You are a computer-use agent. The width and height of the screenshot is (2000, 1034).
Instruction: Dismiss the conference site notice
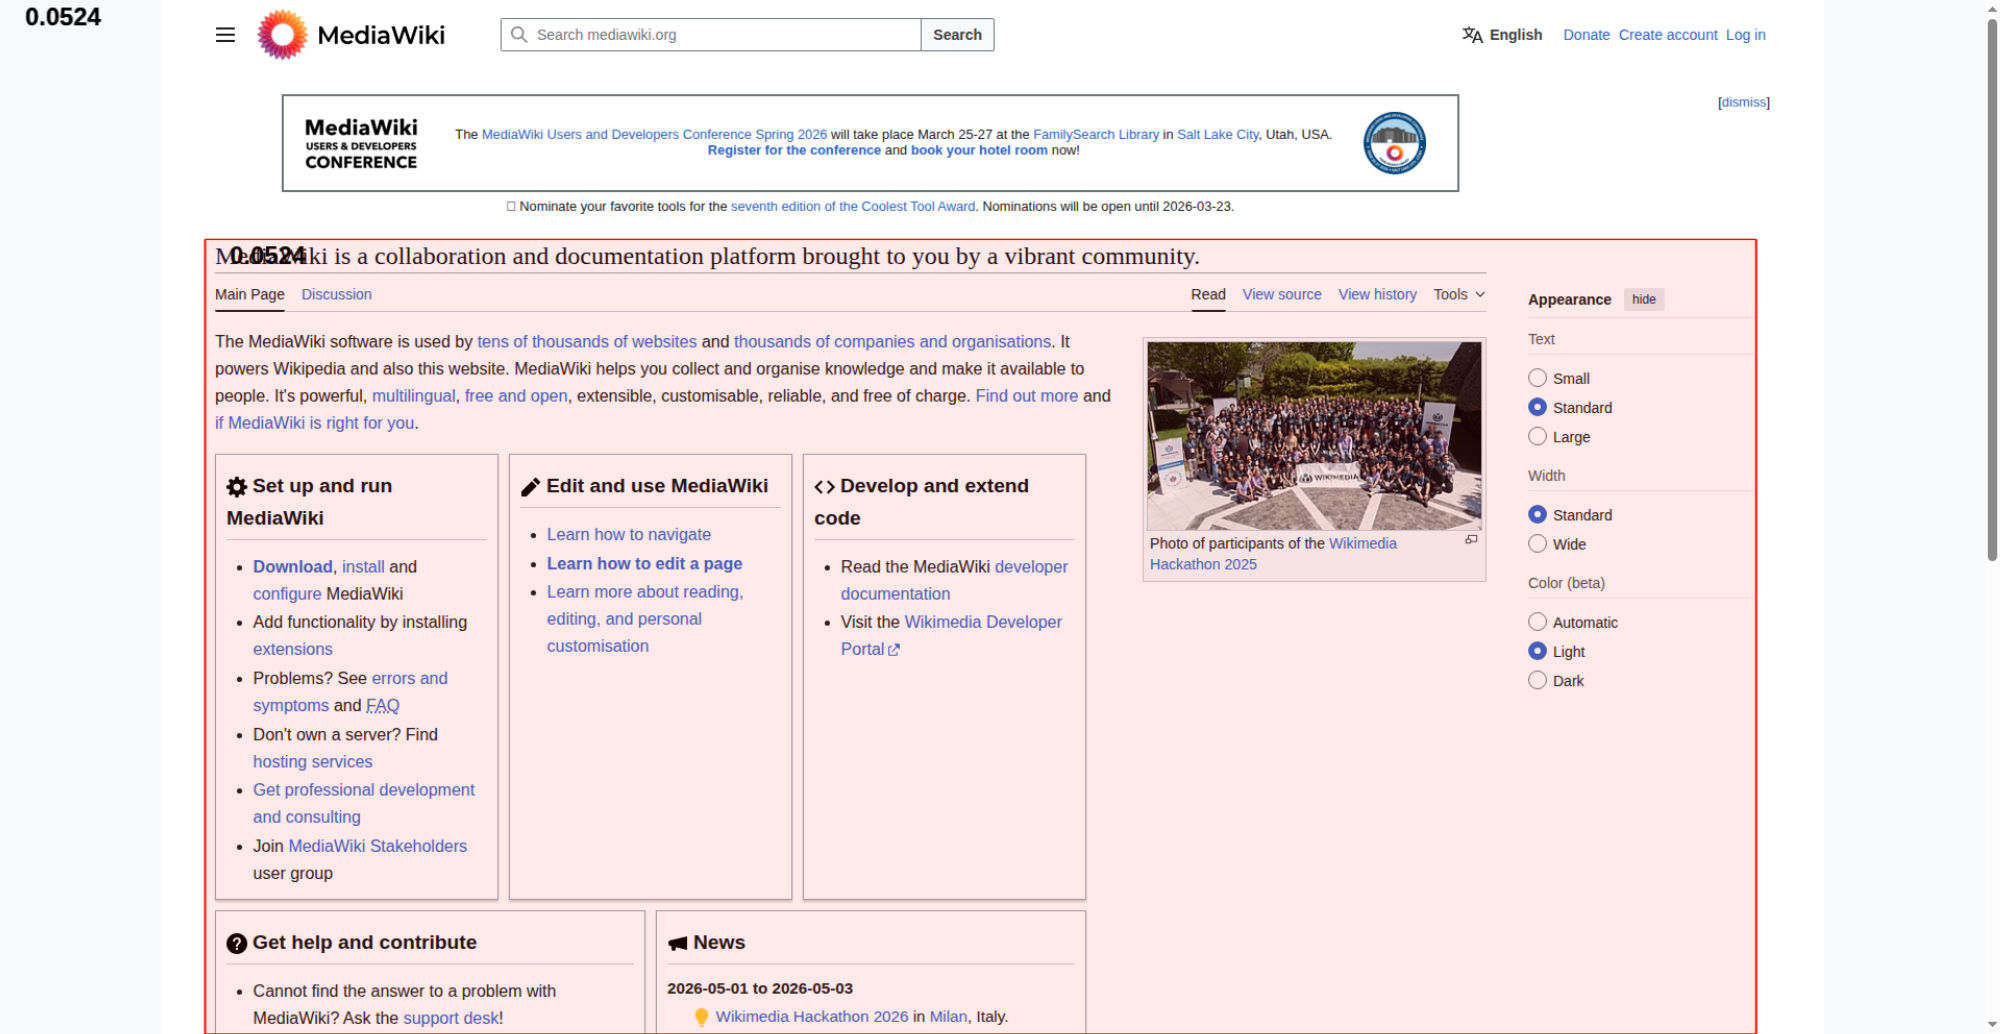click(1743, 102)
